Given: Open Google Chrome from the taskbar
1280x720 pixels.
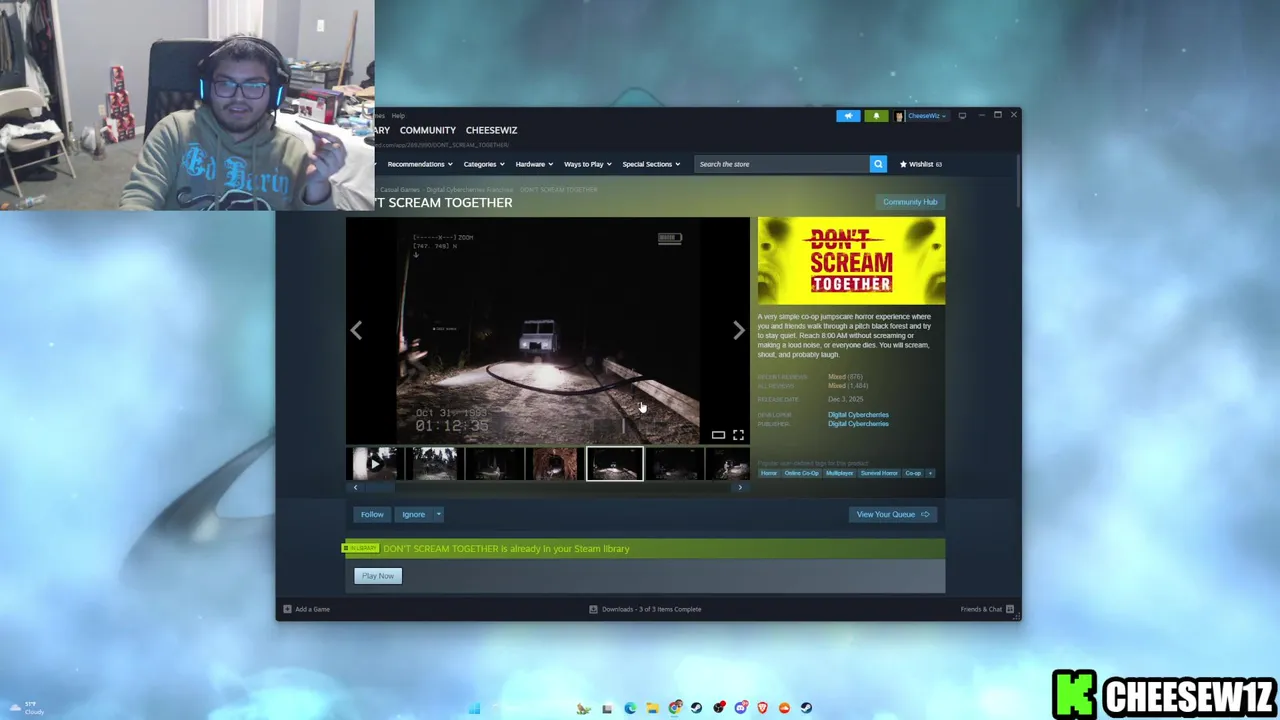Looking at the screenshot, I should 675,708.
